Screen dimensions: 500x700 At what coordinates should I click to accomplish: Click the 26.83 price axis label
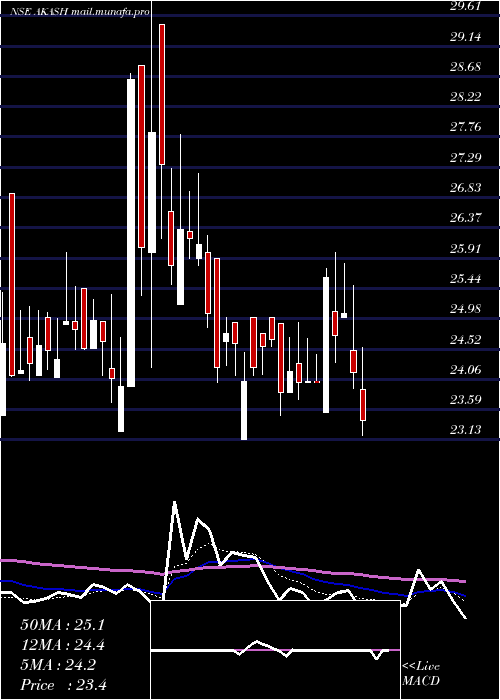pos(466,188)
